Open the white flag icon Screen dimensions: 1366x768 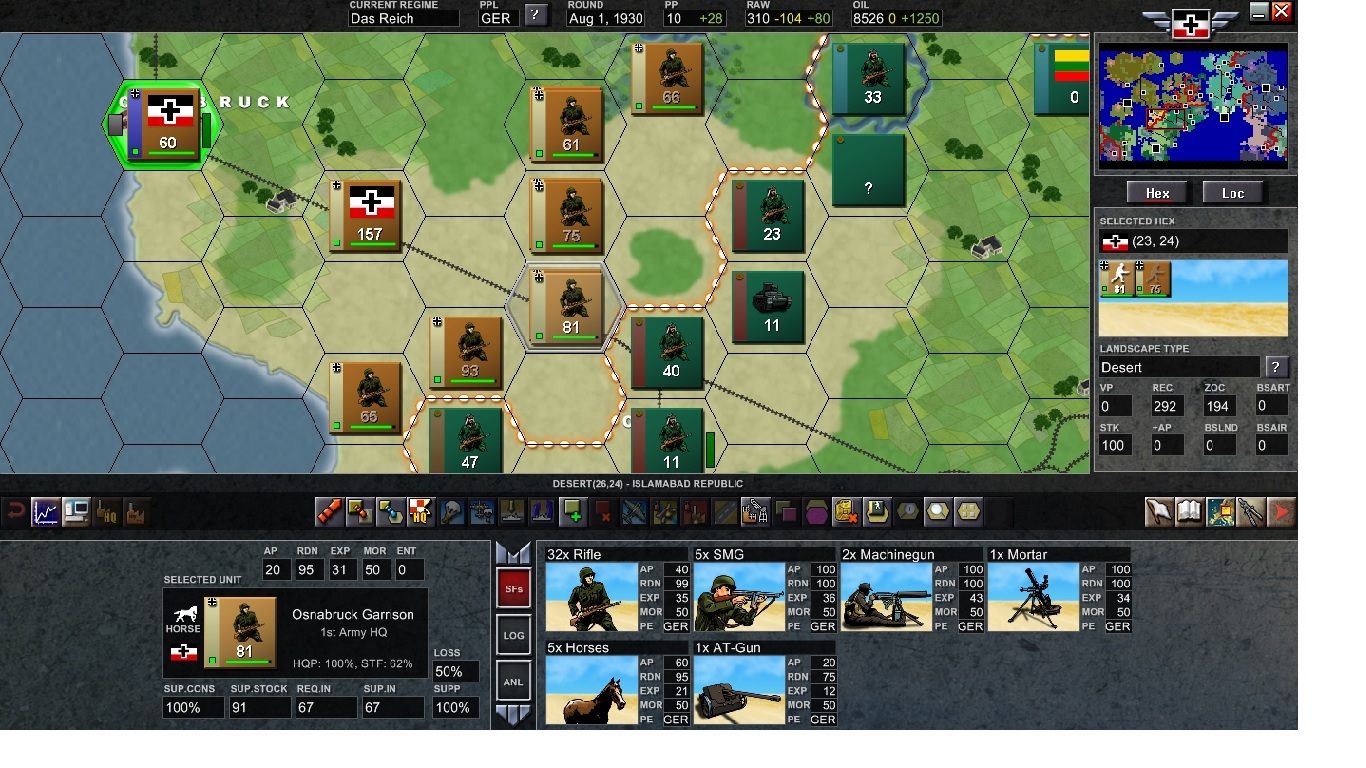1159,512
